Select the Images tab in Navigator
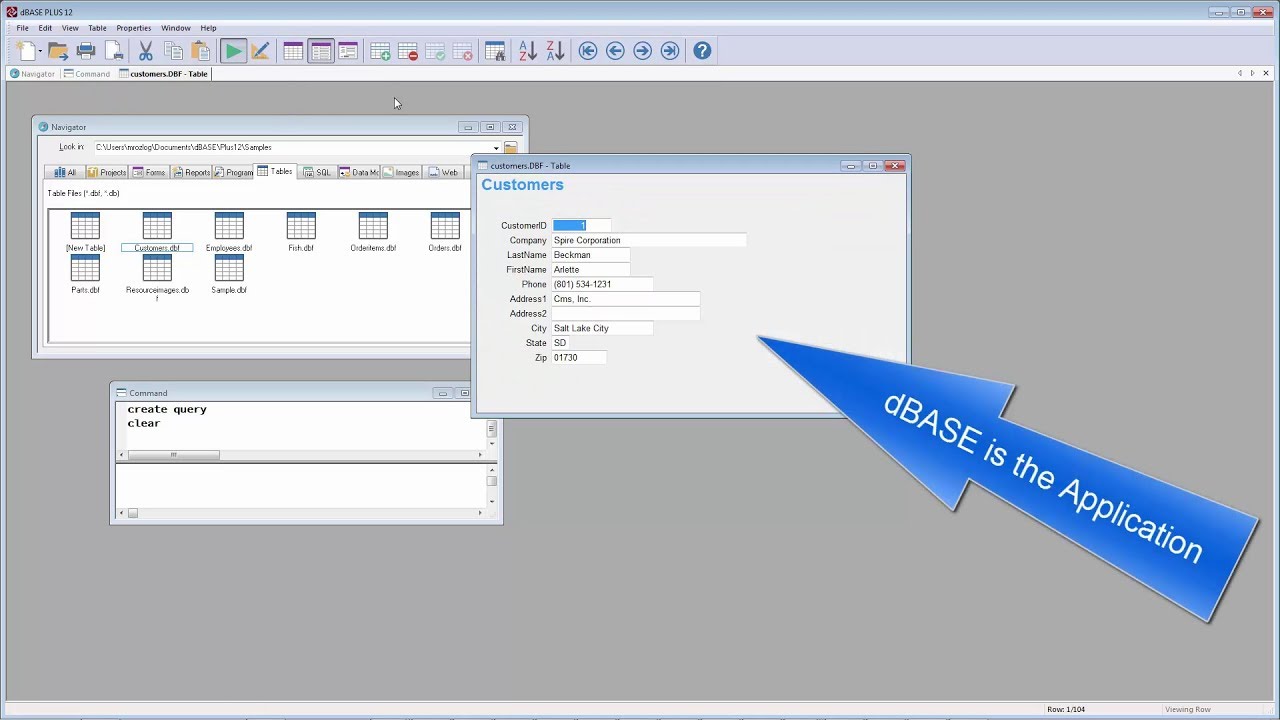 pos(401,172)
